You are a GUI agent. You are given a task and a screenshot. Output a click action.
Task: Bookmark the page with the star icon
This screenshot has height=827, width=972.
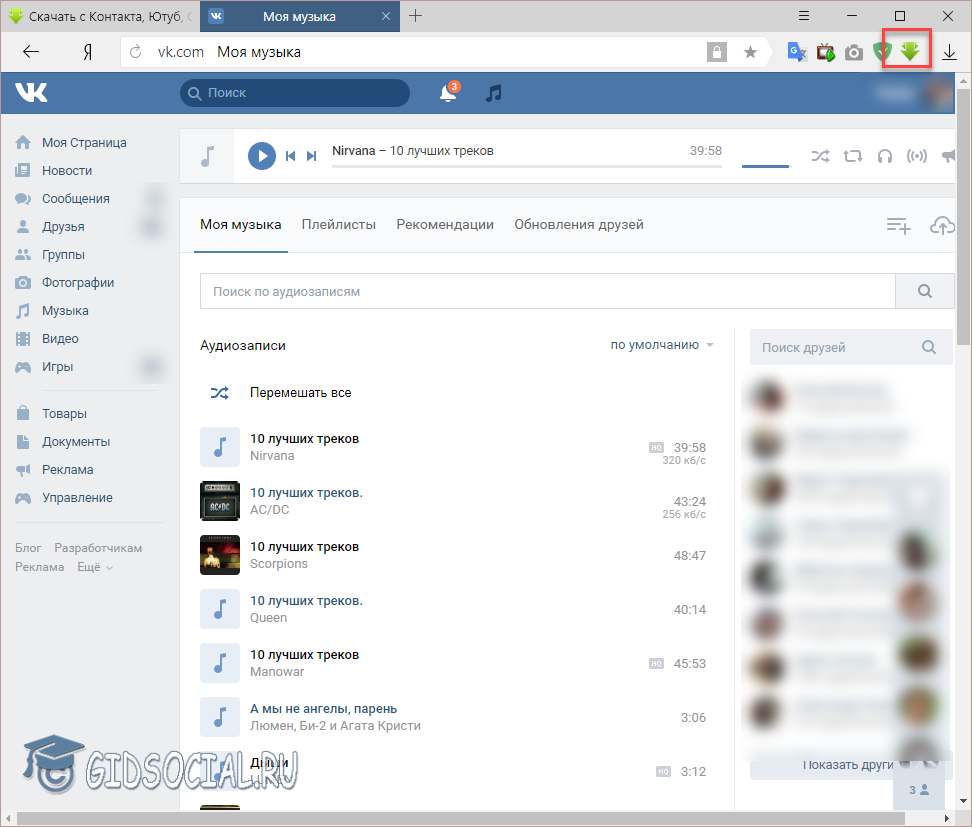click(750, 52)
